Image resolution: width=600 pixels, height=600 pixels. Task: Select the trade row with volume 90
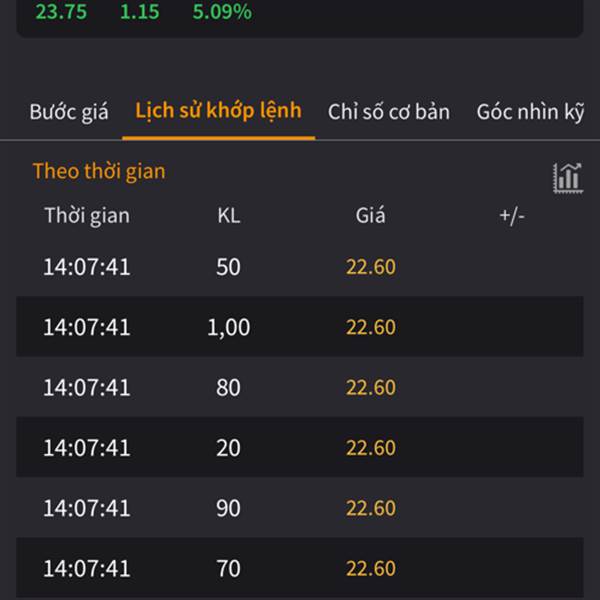300,507
